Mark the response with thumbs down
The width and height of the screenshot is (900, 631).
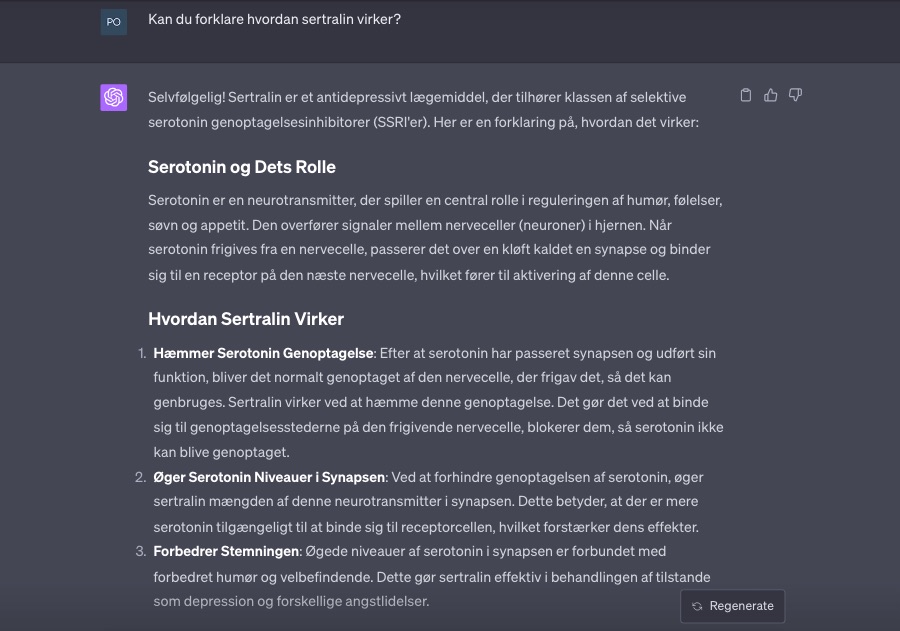pyautogui.click(x=796, y=95)
